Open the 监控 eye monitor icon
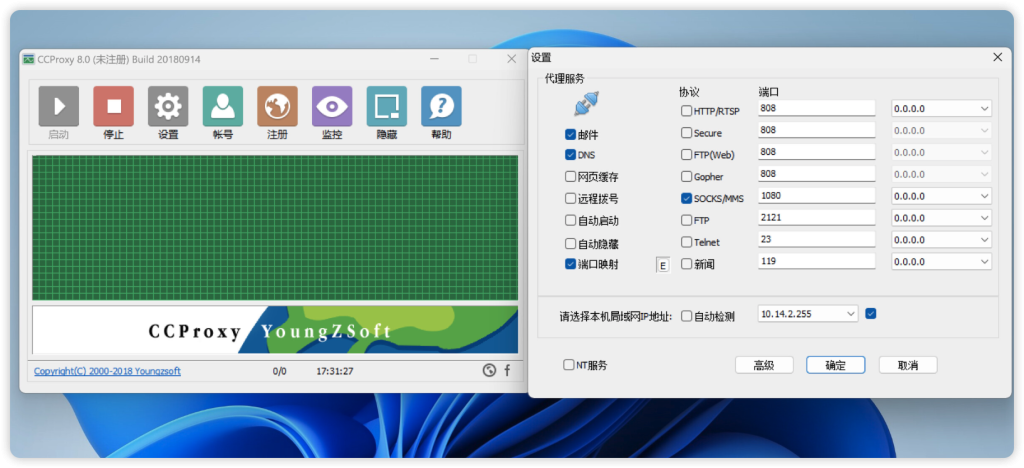1024x468 pixels. [332, 106]
